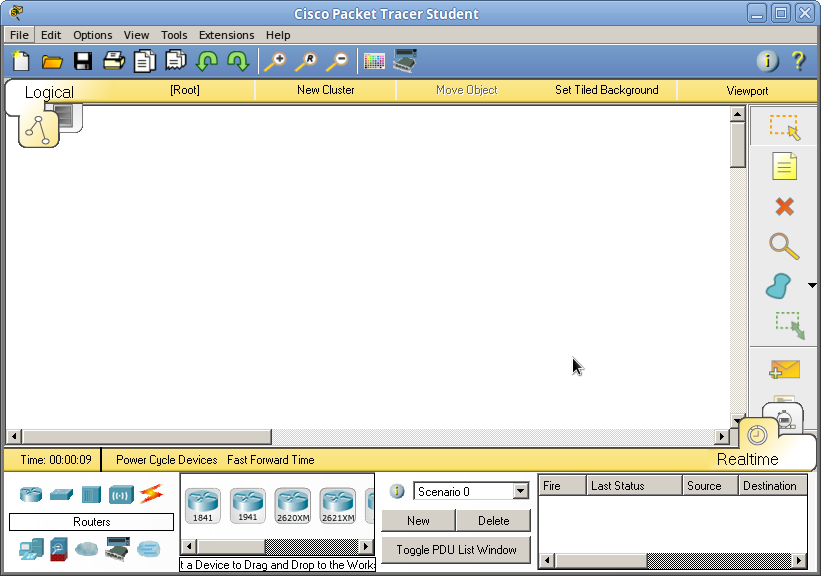Open the custom devices dialog icon

point(405,61)
